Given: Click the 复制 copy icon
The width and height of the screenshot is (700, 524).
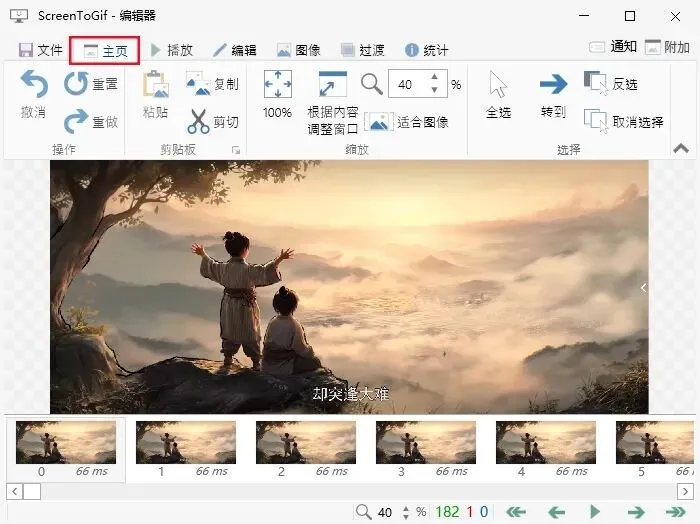Looking at the screenshot, I should pos(198,84).
